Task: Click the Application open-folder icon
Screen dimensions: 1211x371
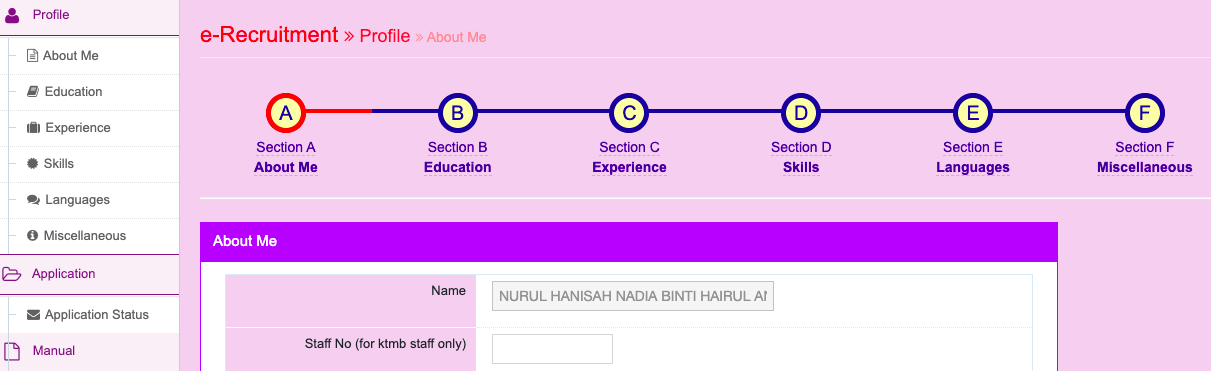Action: click(x=12, y=274)
